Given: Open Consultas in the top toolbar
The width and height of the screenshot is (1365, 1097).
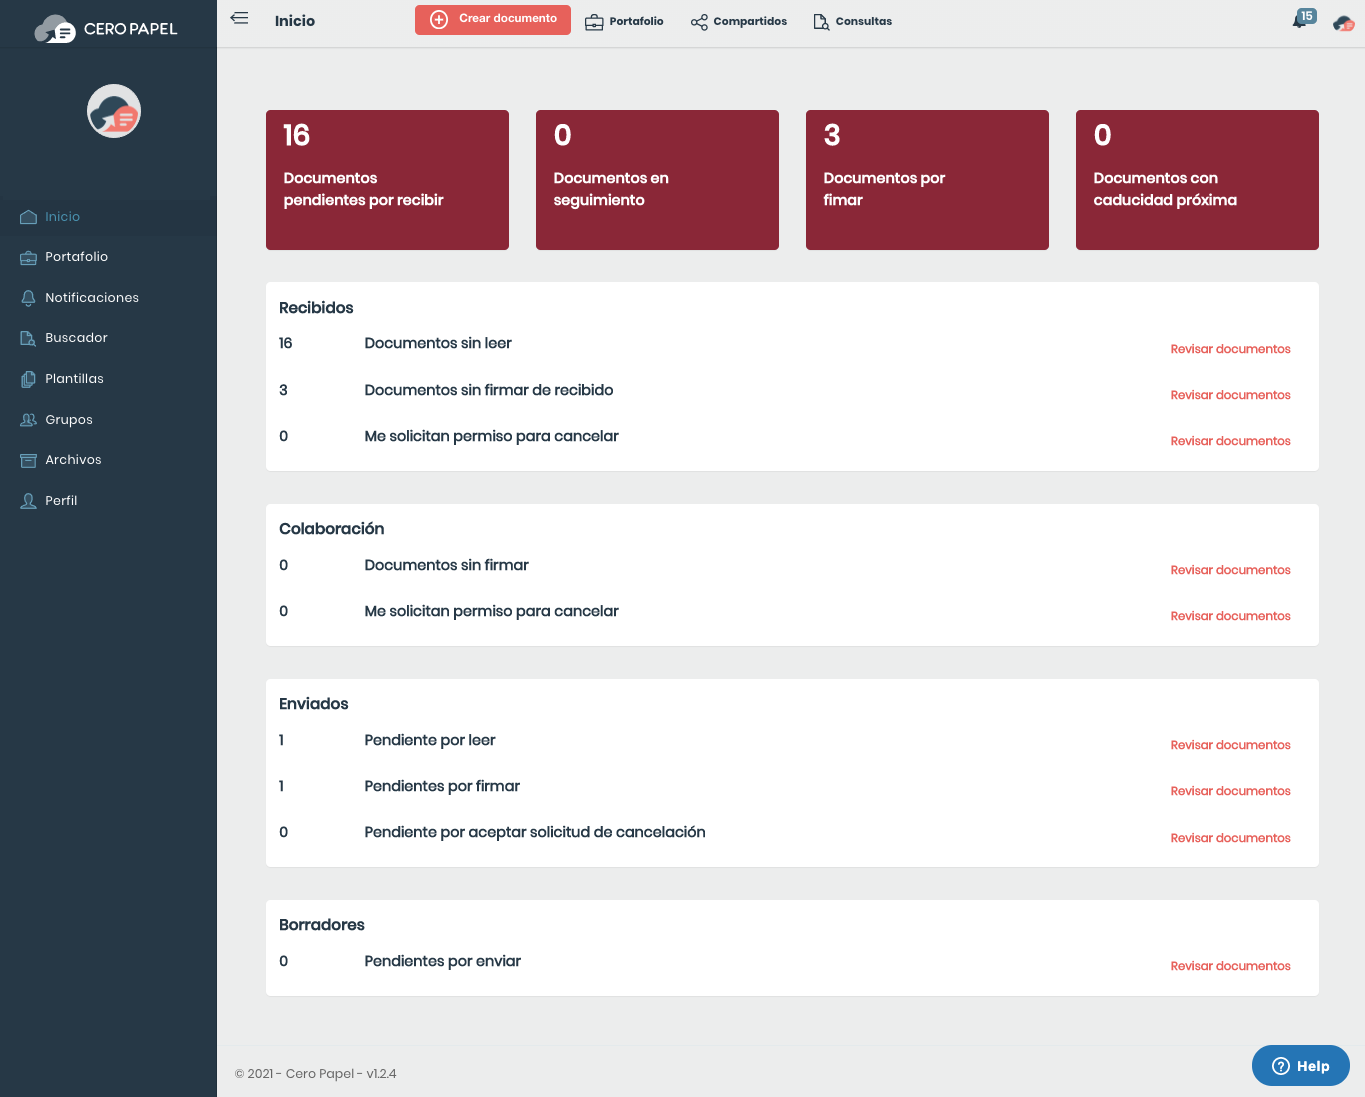Looking at the screenshot, I should pyautogui.click(x=852, y=20).
